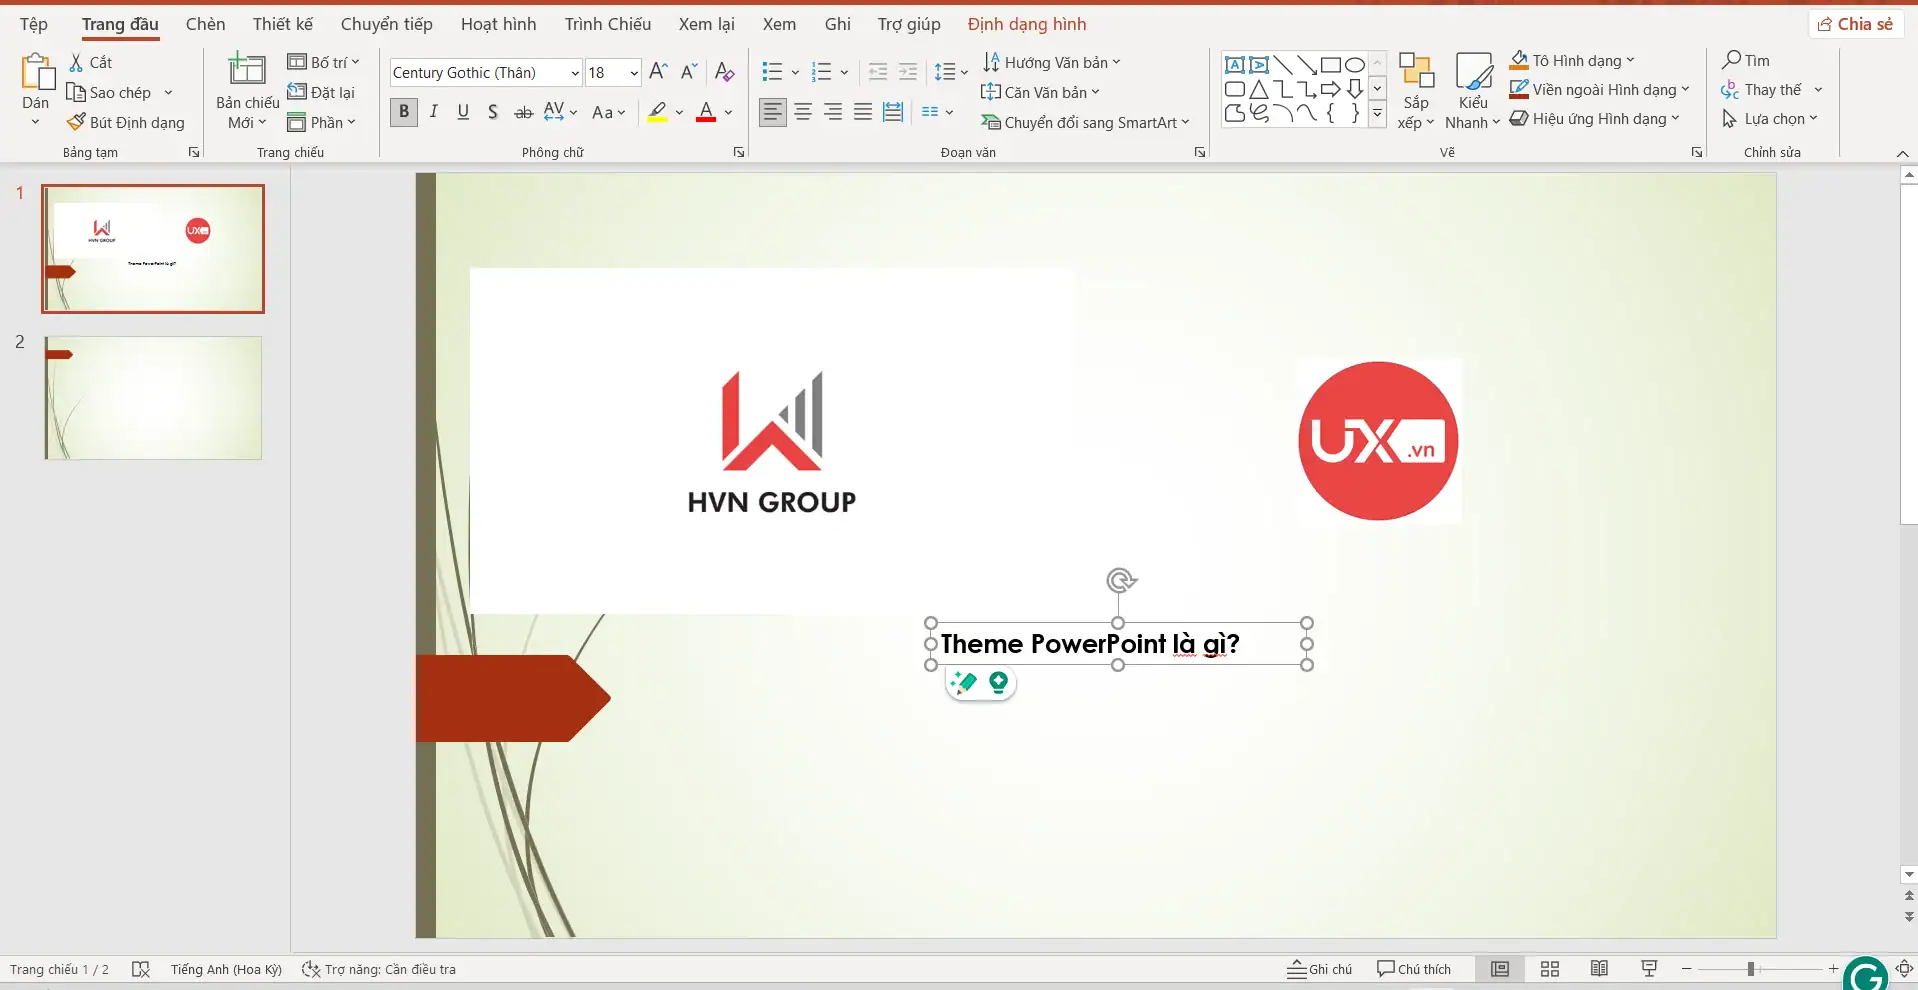Start Slide Show from the status bar icon
Viewport: 1918px width, 990px height.
[x=1649, y=969]
